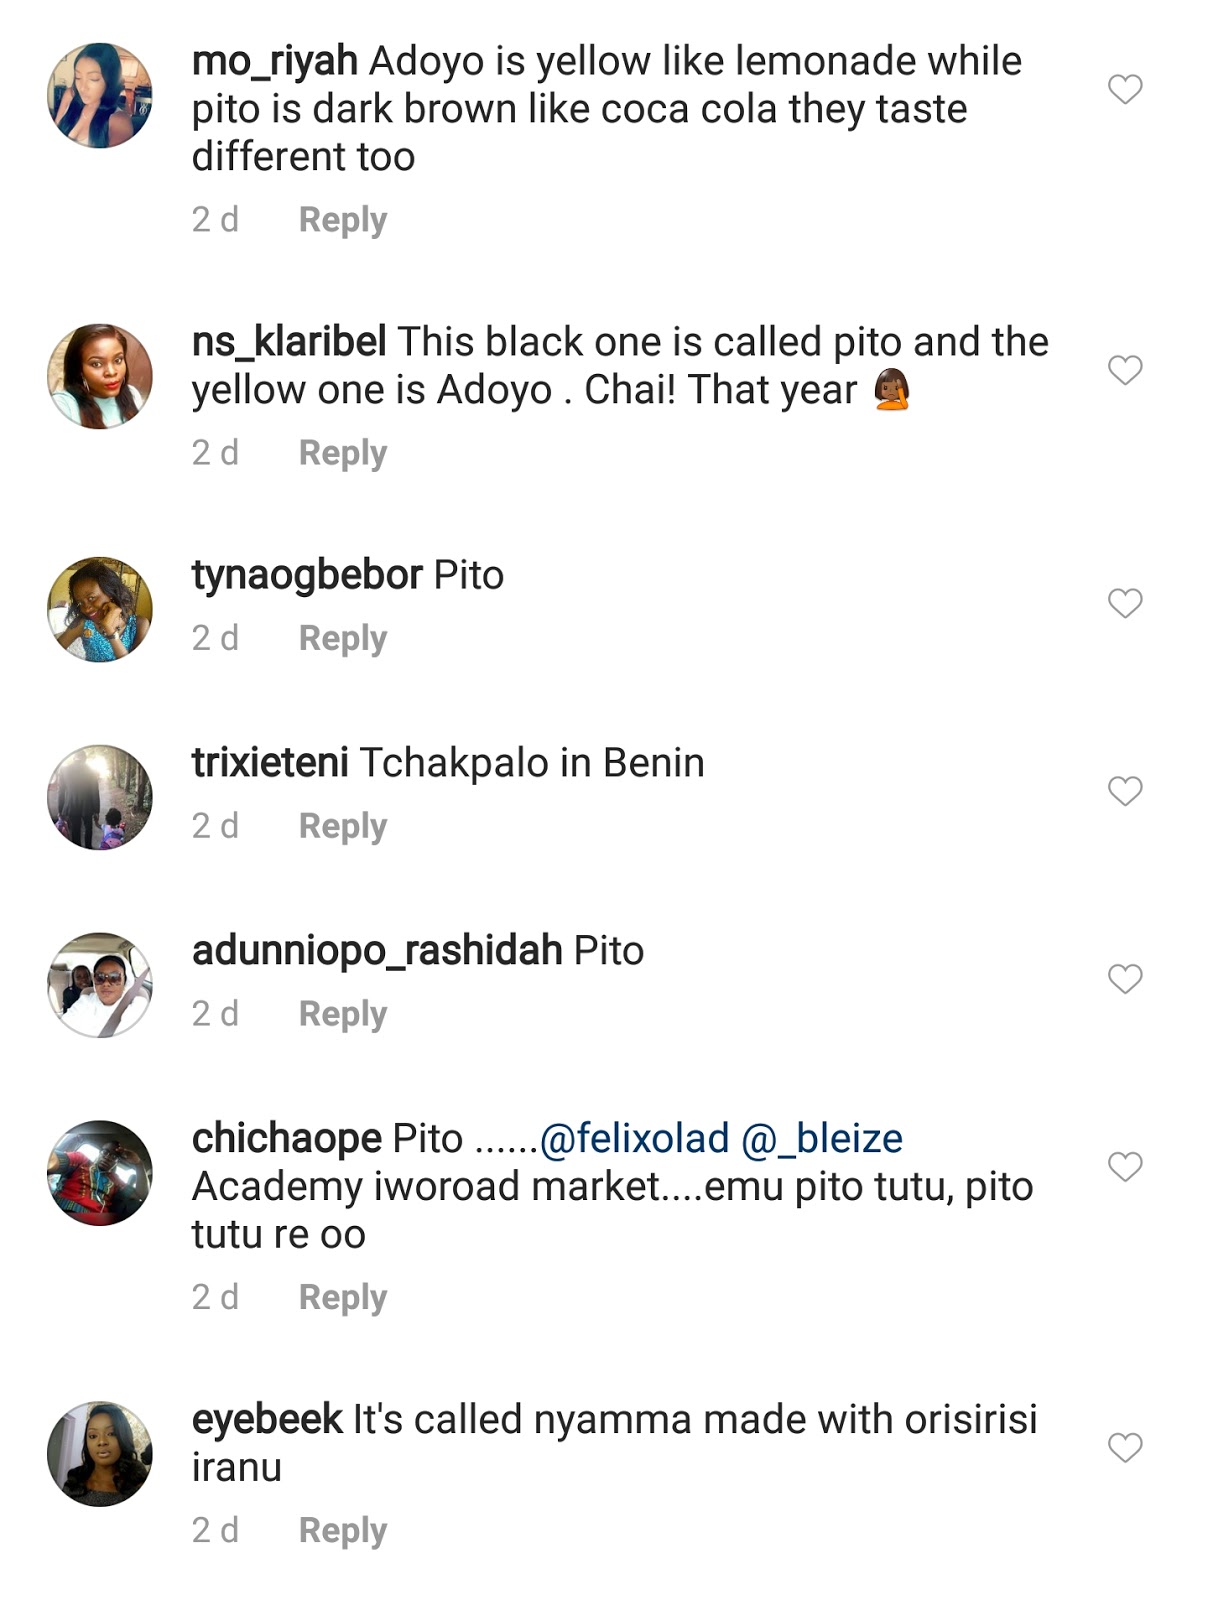Like adunniopo_rashidah's comment

[x=1125, y=979]
